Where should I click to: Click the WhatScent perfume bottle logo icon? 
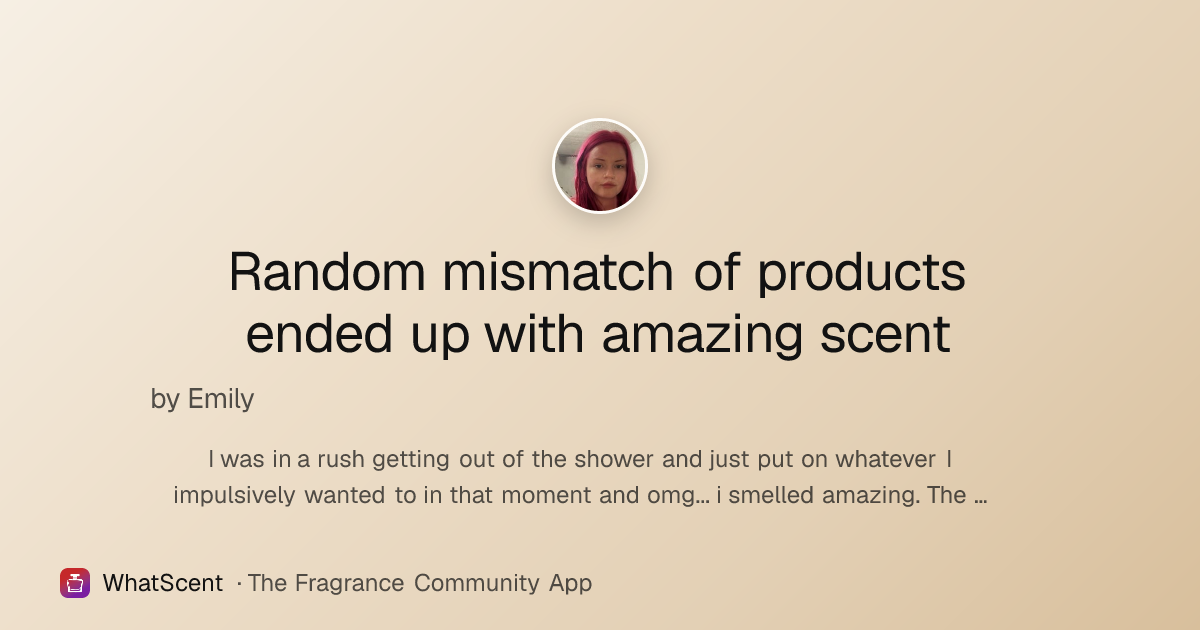click(75, 583)
